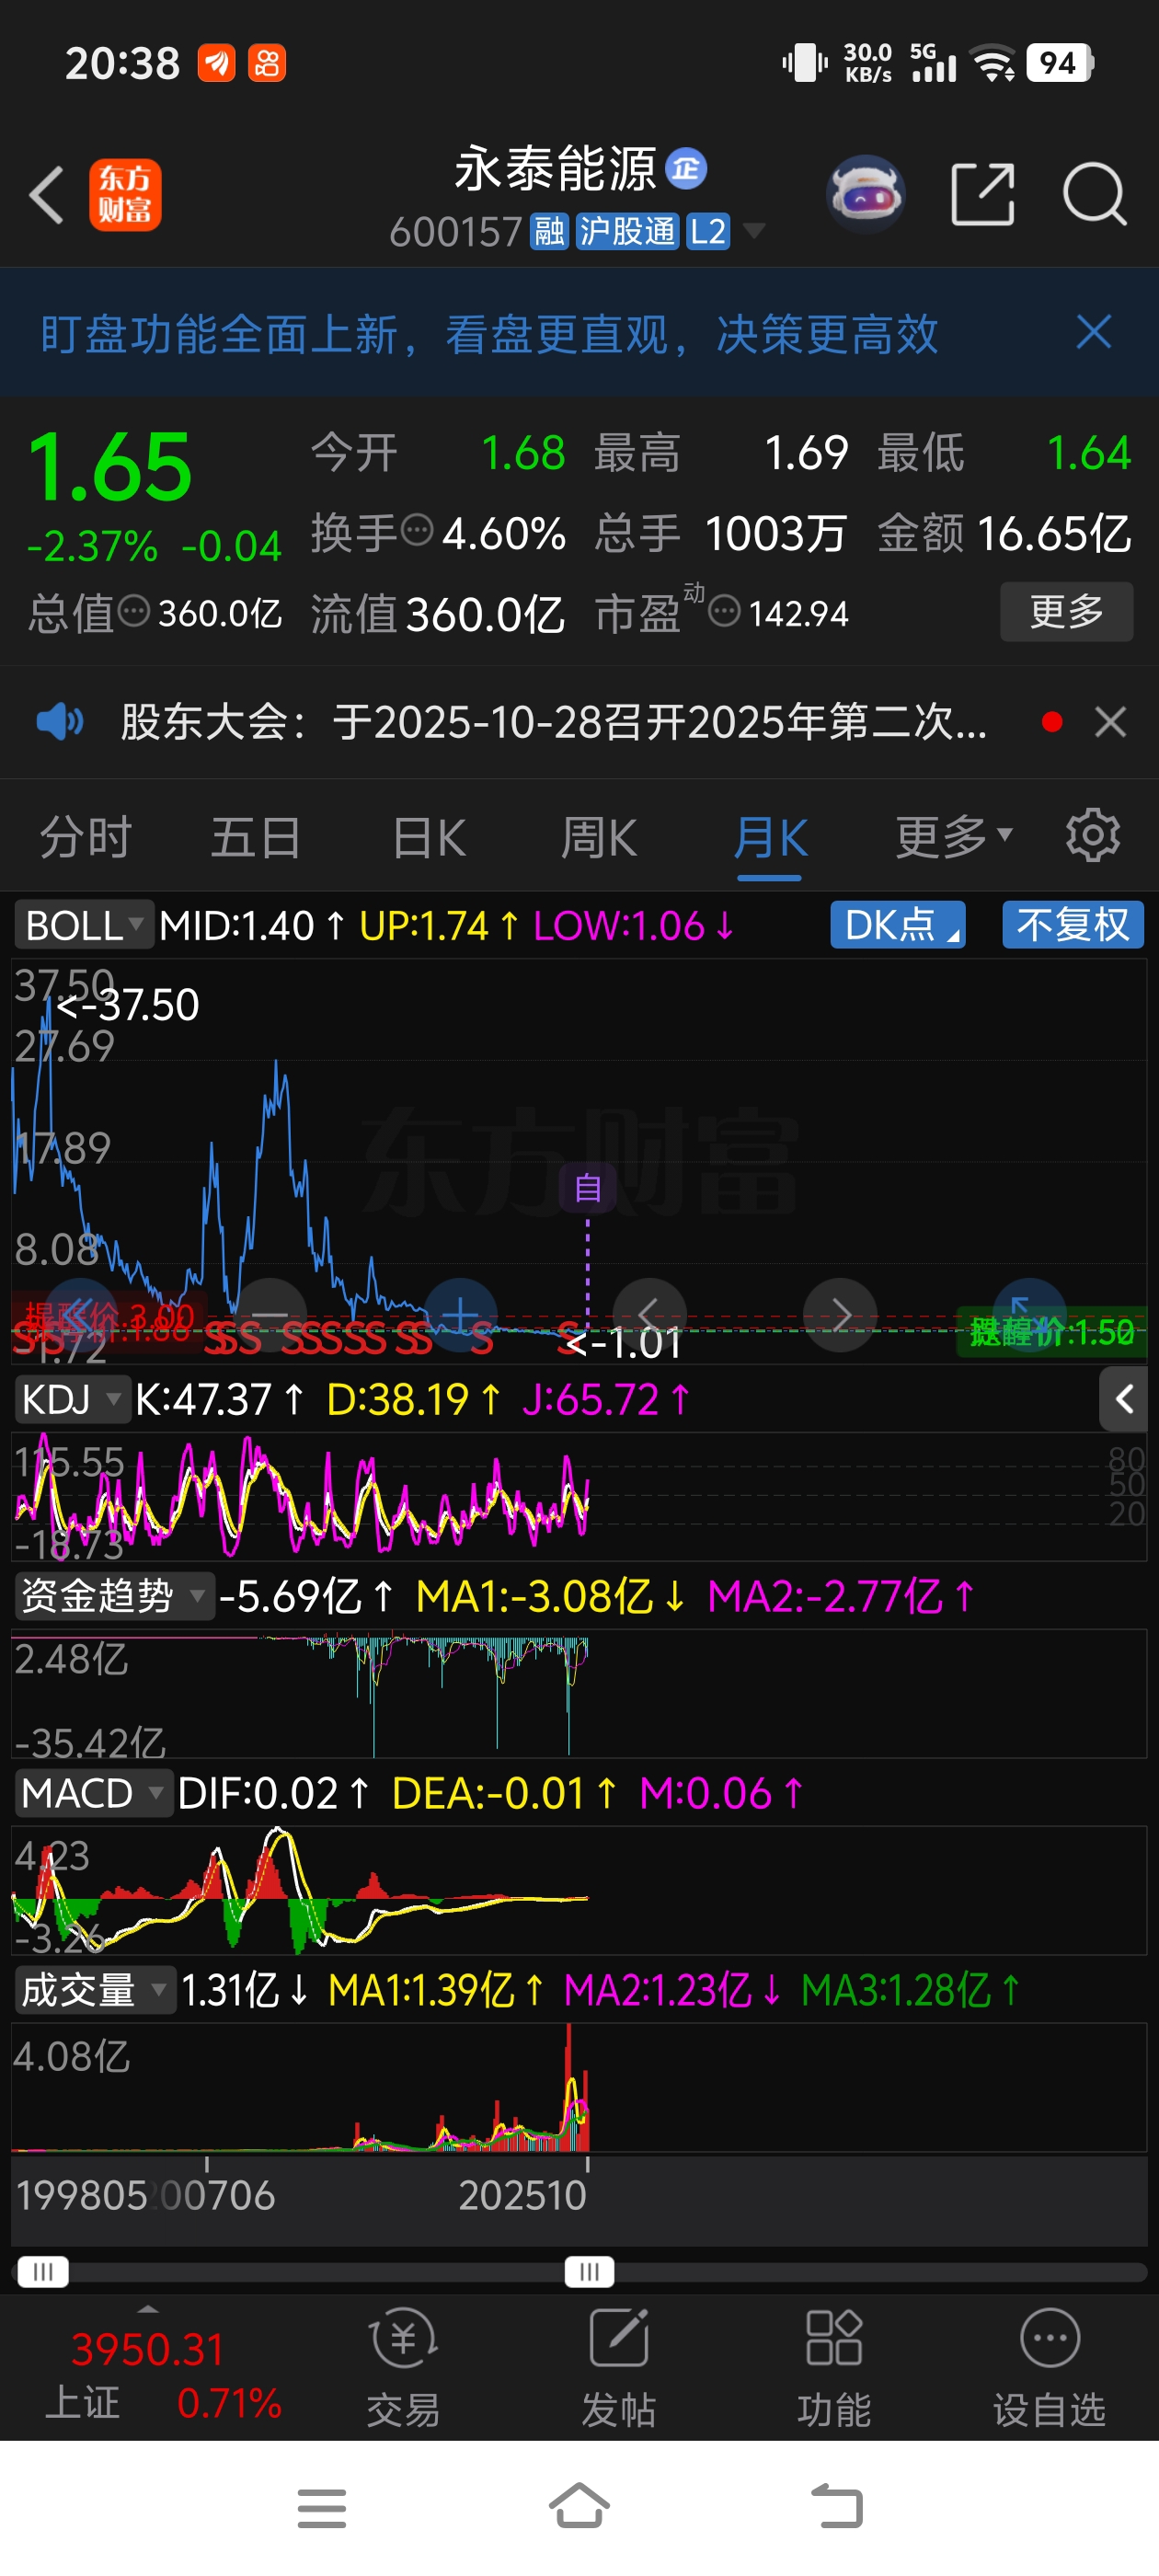The image size is (1159, 2576).
Task: Open the 盯盘功能全面上新 banner link
Action: pyautogui.click(x=489, y=334)
